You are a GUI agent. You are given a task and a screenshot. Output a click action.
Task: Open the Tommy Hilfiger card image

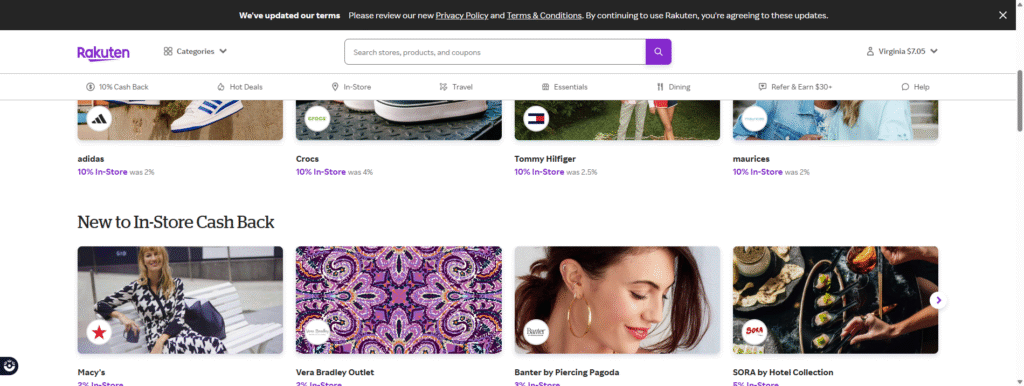tap(617, 120)
